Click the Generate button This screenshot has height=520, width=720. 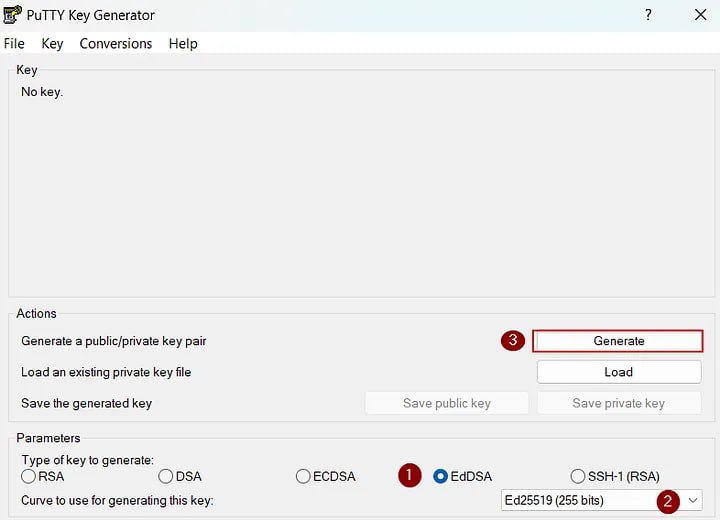pos(618,341)
